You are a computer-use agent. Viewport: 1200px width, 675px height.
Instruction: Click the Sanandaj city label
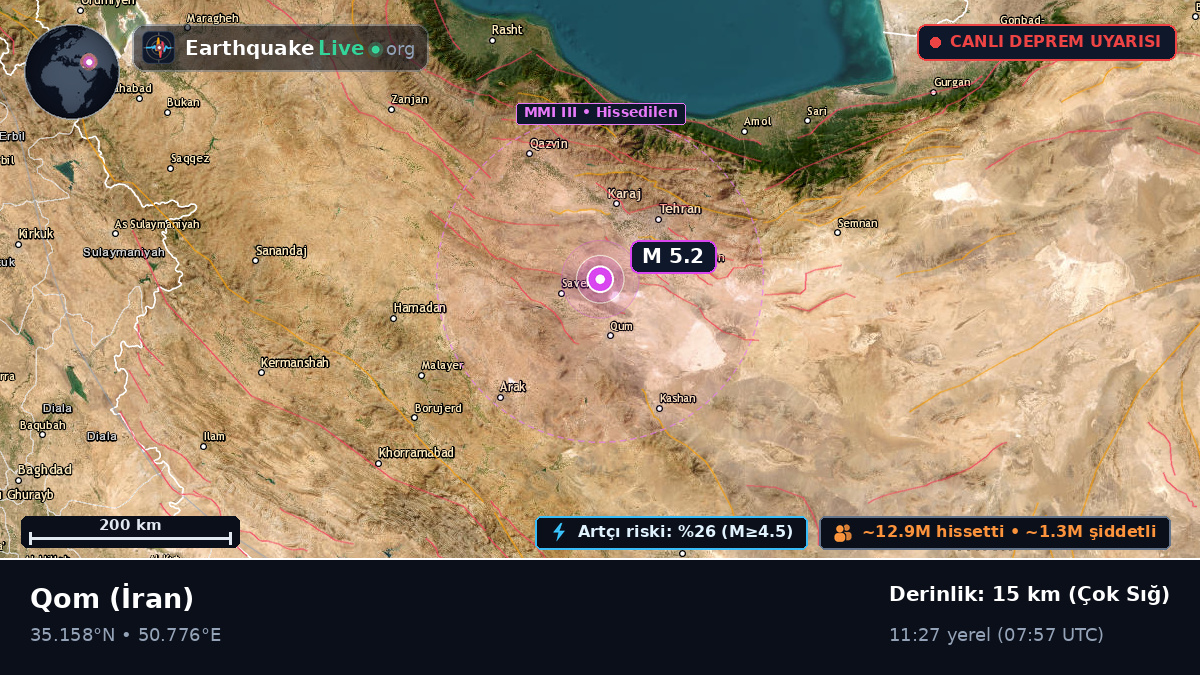(281, 250)
